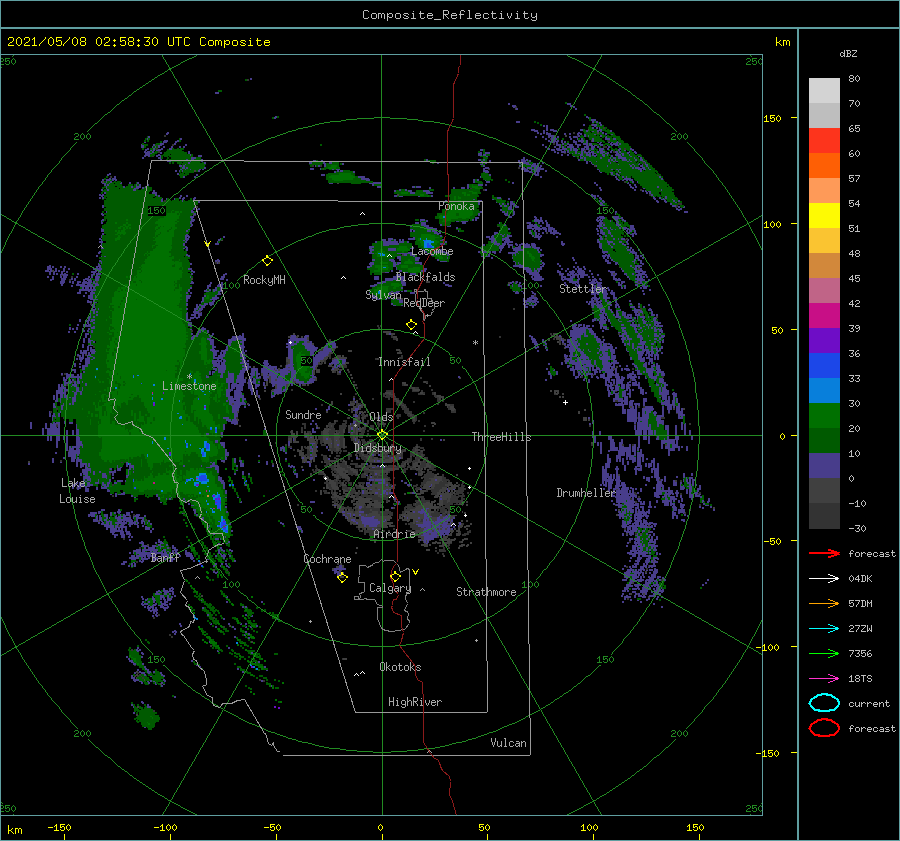This screenshot has height=841, width=900.
Task: Click the Stettler label
Action: pyautogui.click(x=583, y=288)
